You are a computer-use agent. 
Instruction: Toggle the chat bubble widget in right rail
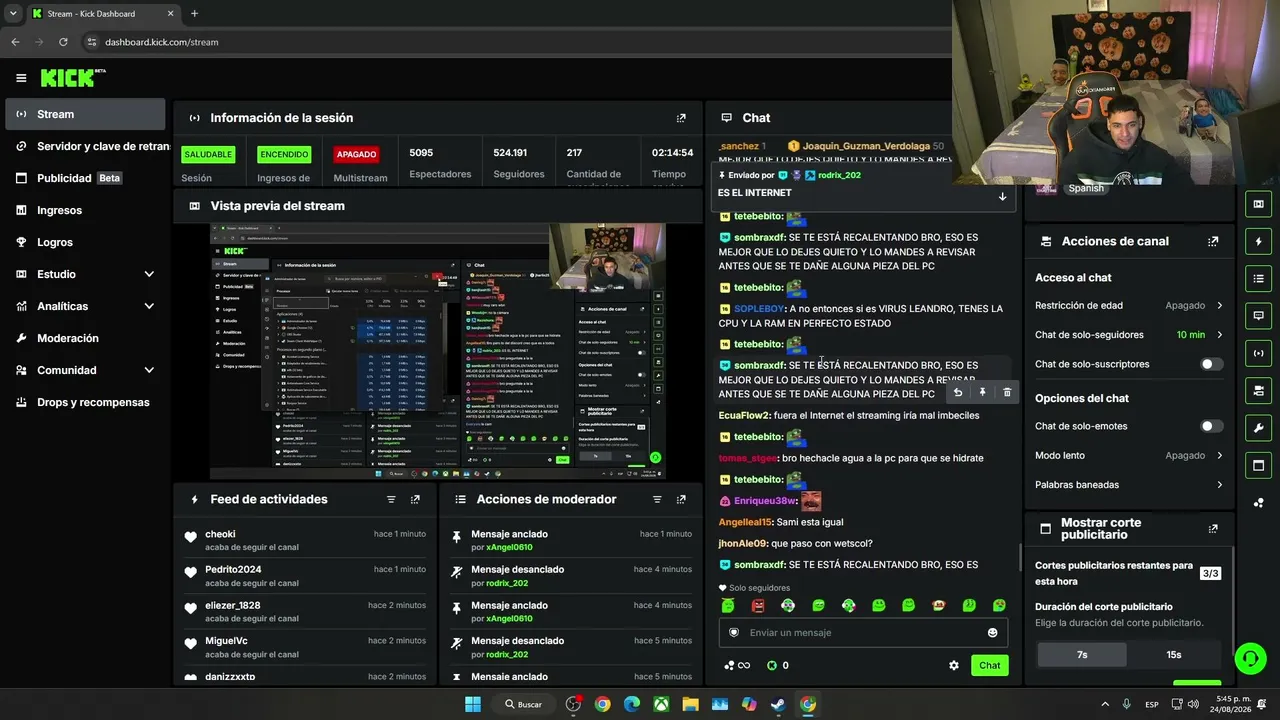coord(1259,315)
